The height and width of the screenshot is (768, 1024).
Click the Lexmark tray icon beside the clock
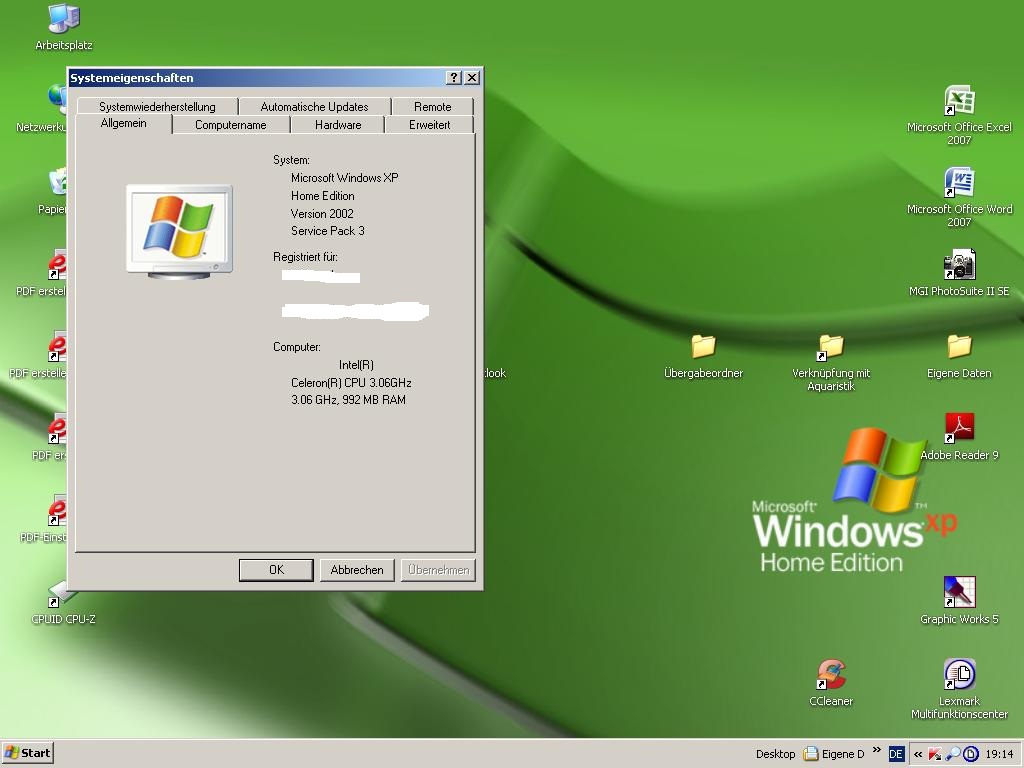[971, 754]
